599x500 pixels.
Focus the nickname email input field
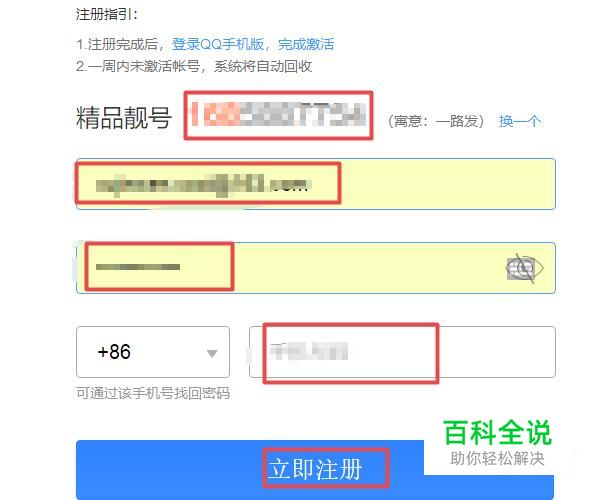click(x=316, y=184)
